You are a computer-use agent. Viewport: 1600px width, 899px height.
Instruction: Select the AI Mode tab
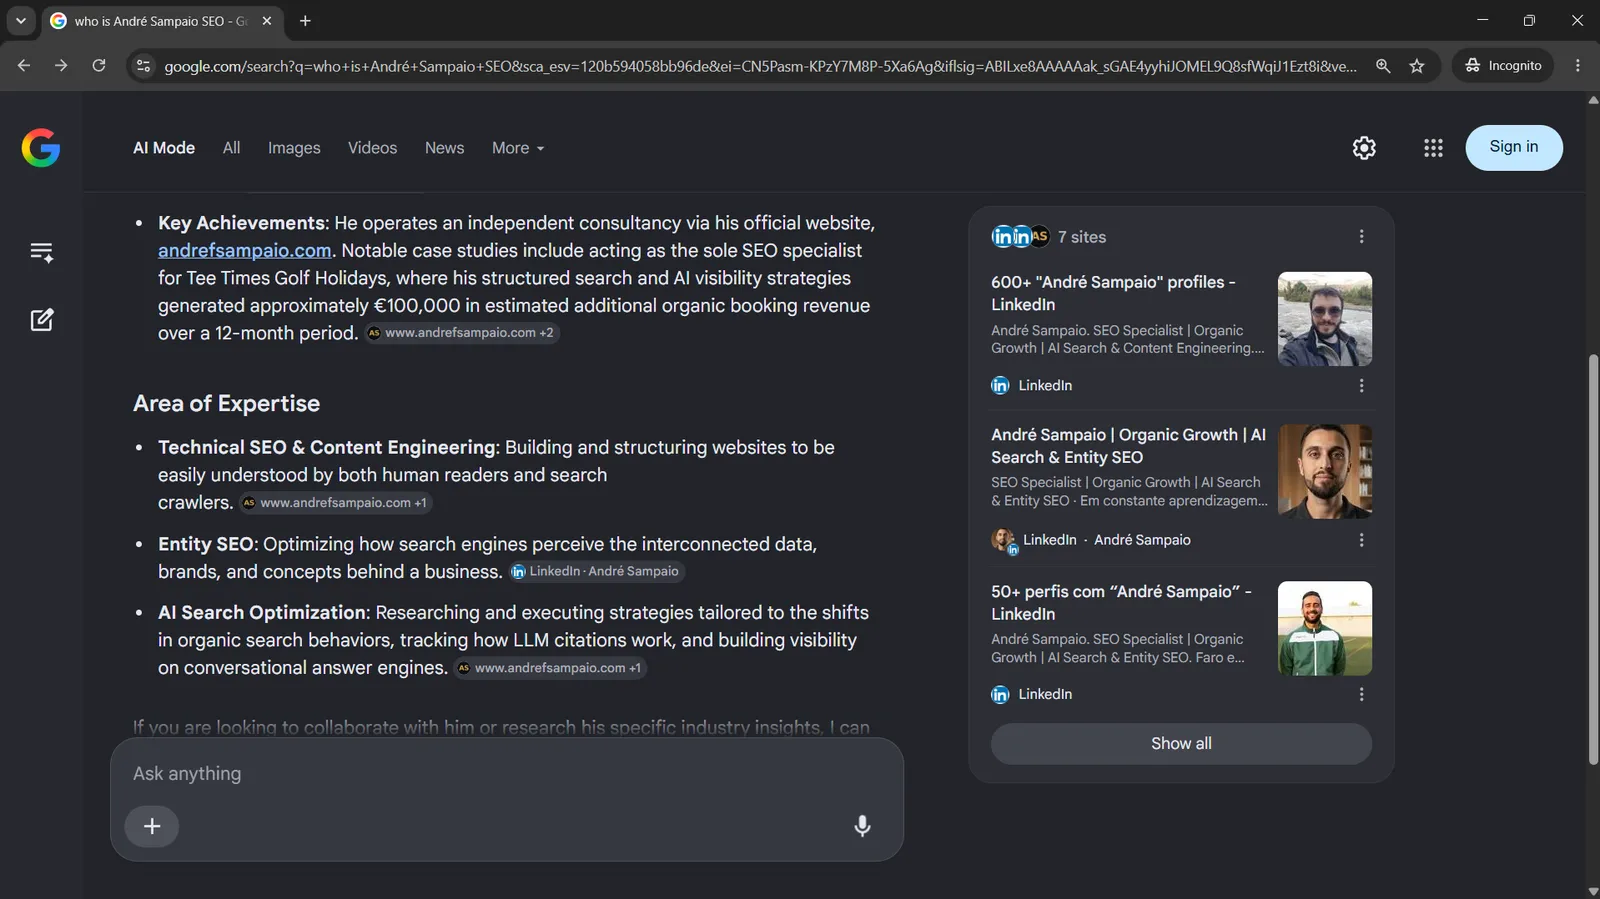164,148
